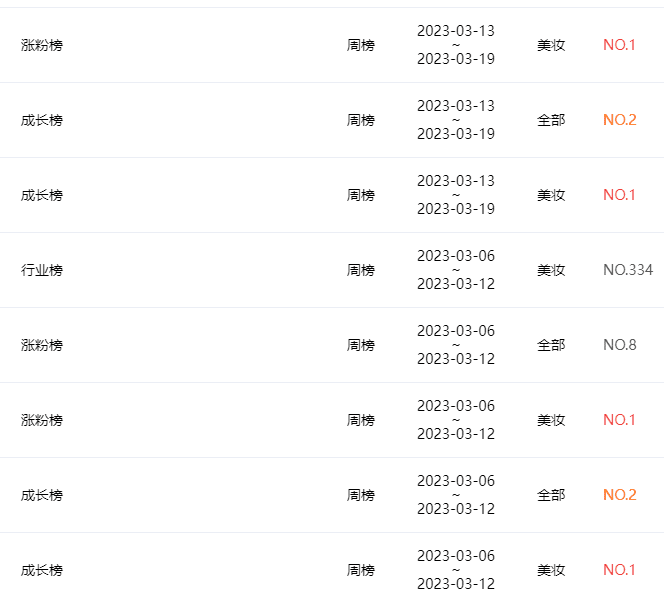
Task: Click the date range in the 行业榜 row
Action: point(456,270)
